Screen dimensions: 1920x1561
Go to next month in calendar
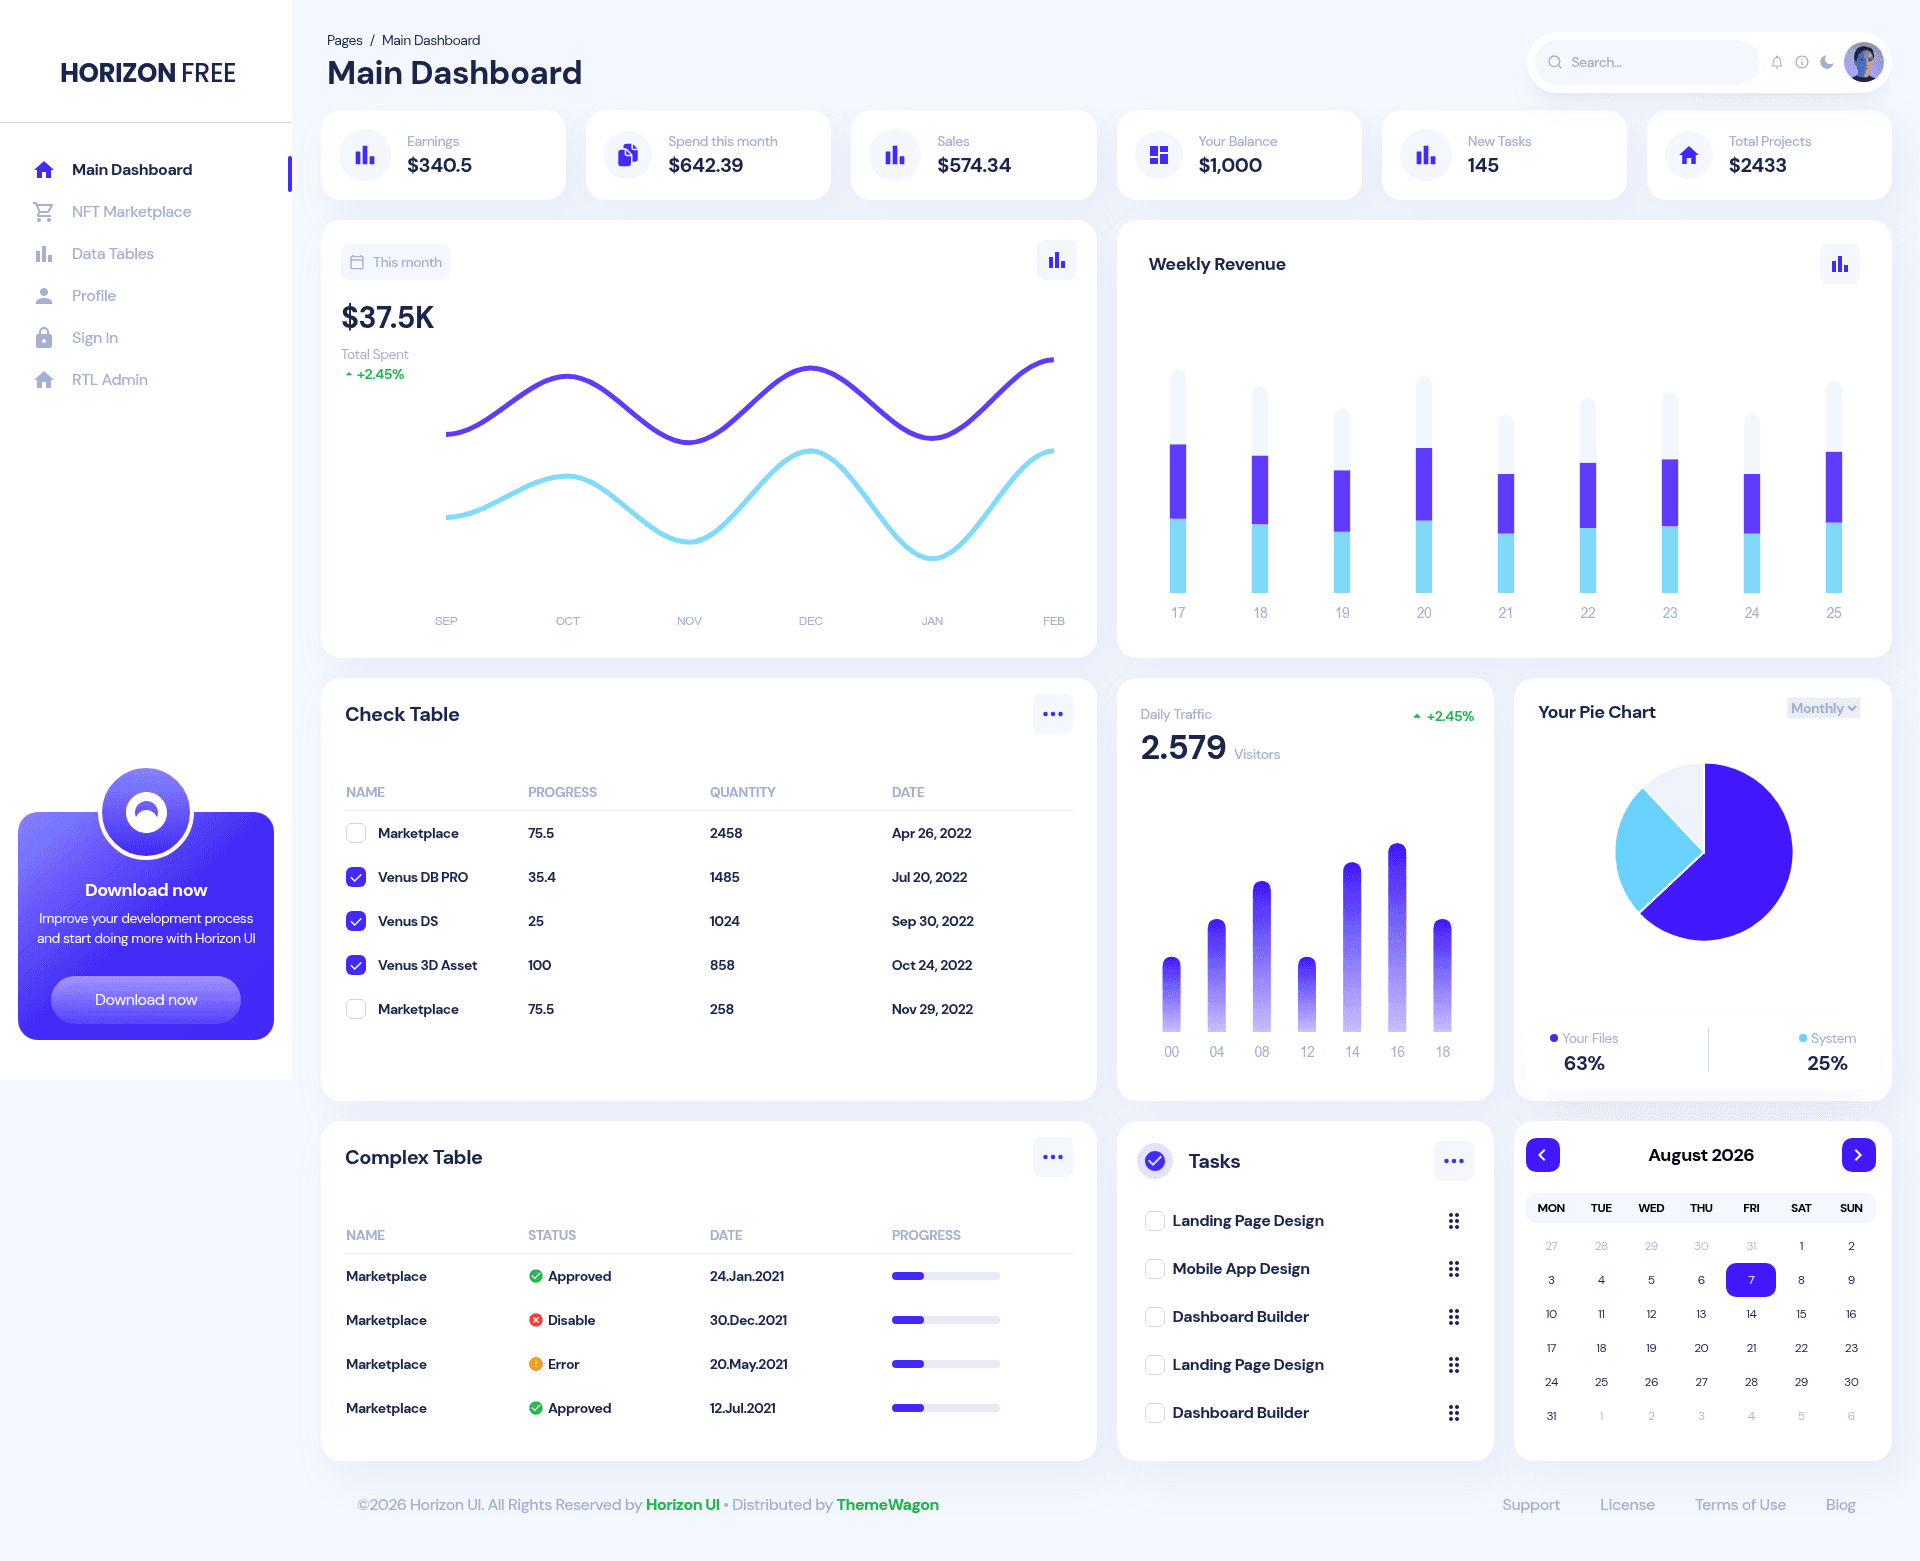tap(1859, 1155)
